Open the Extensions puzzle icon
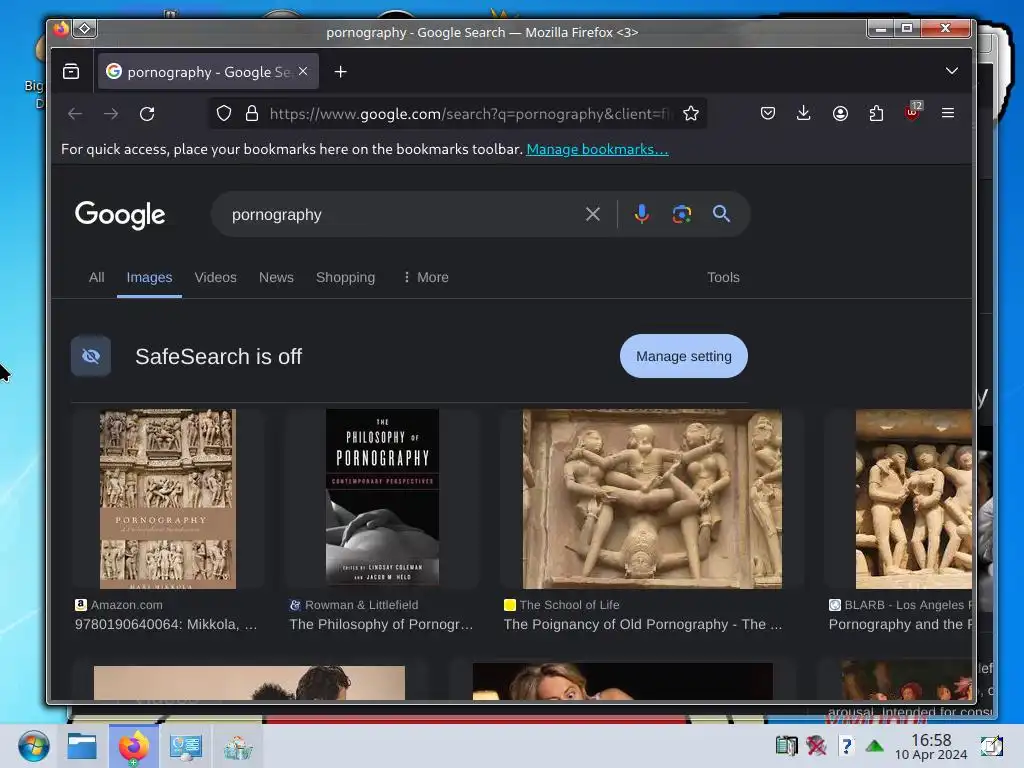Image resolution: width=1024 pixels, height=768 pixels. (876, 113)
